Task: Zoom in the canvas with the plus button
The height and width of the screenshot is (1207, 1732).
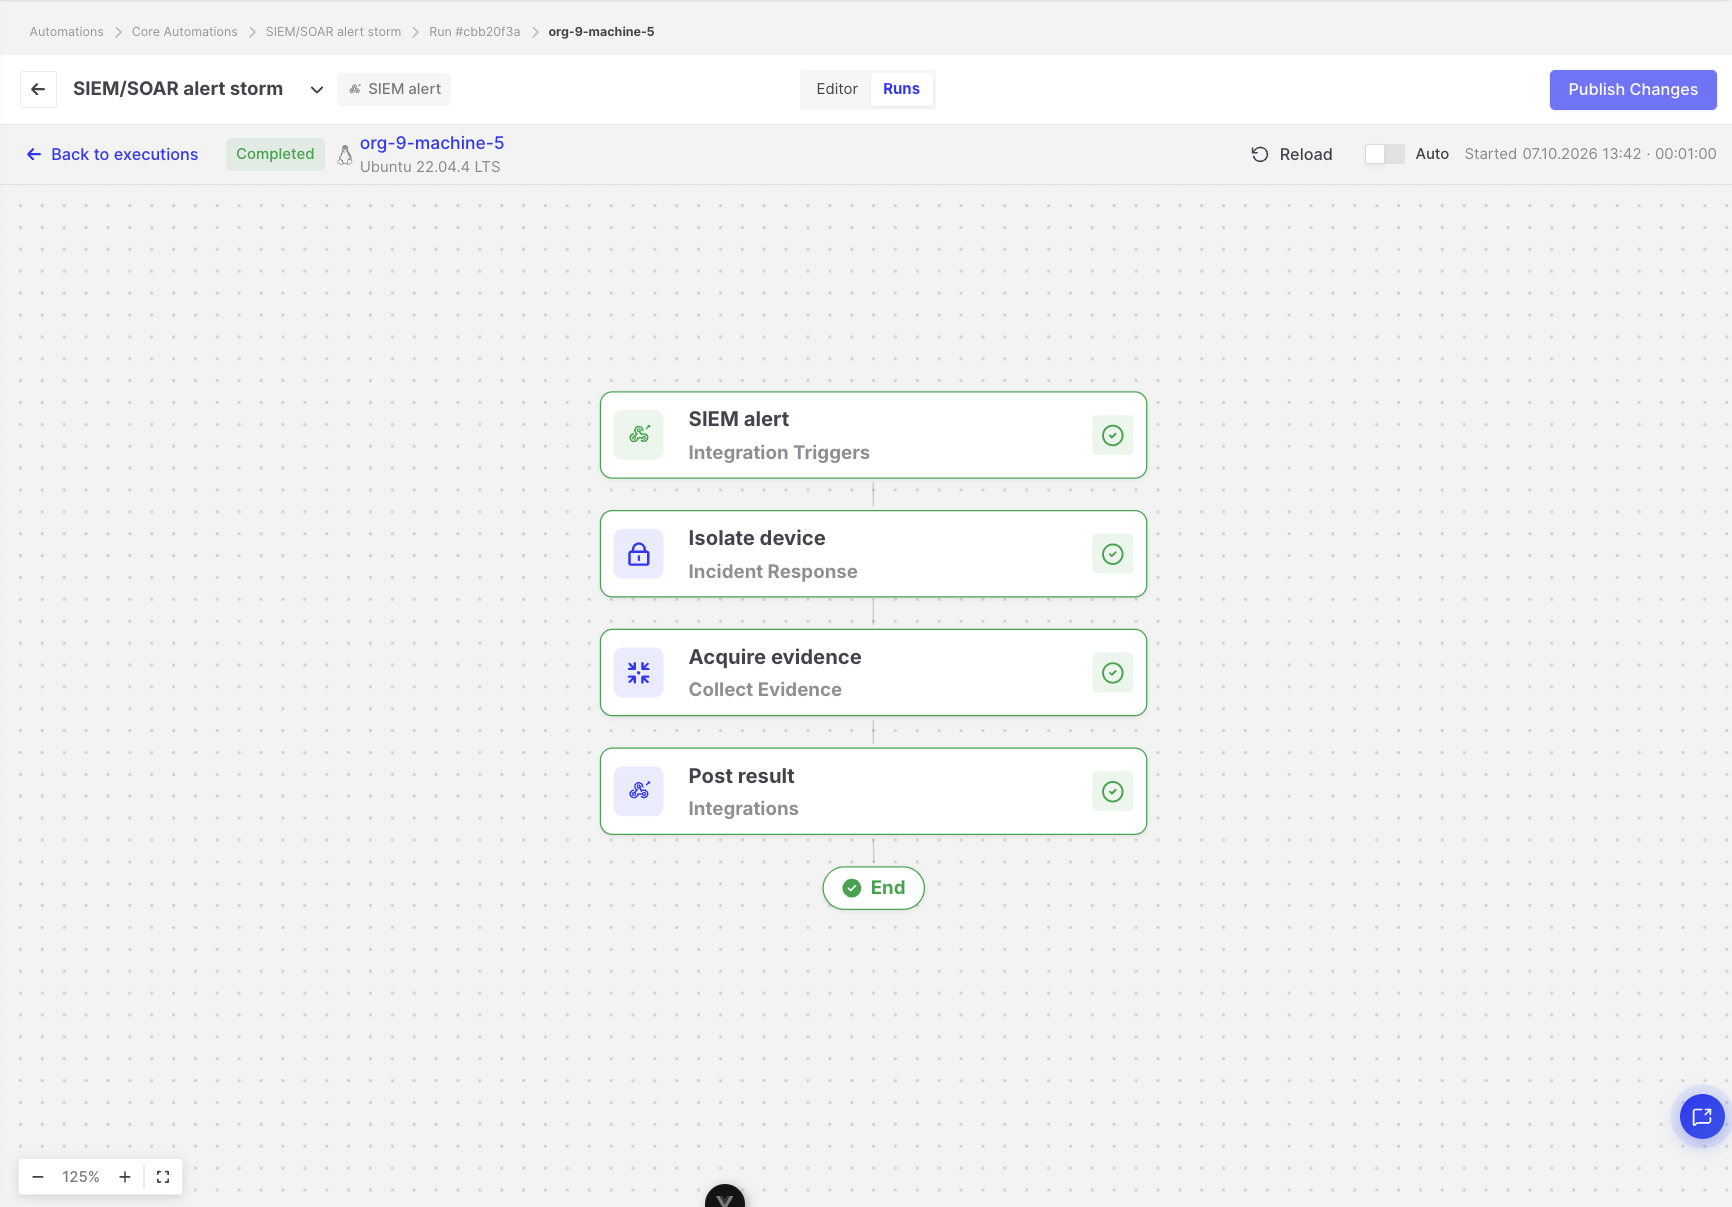Action: click(x=125, y=1177)
